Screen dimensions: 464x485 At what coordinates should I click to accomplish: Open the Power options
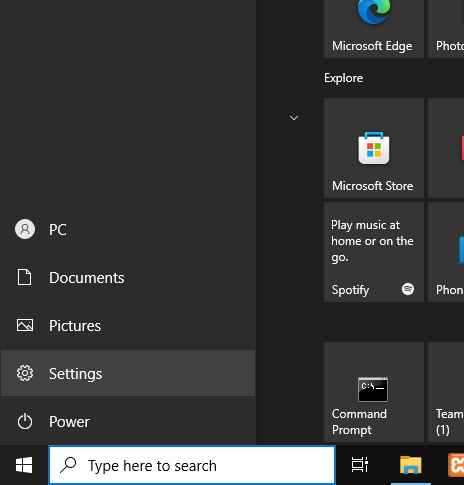[x=128, y=421]
